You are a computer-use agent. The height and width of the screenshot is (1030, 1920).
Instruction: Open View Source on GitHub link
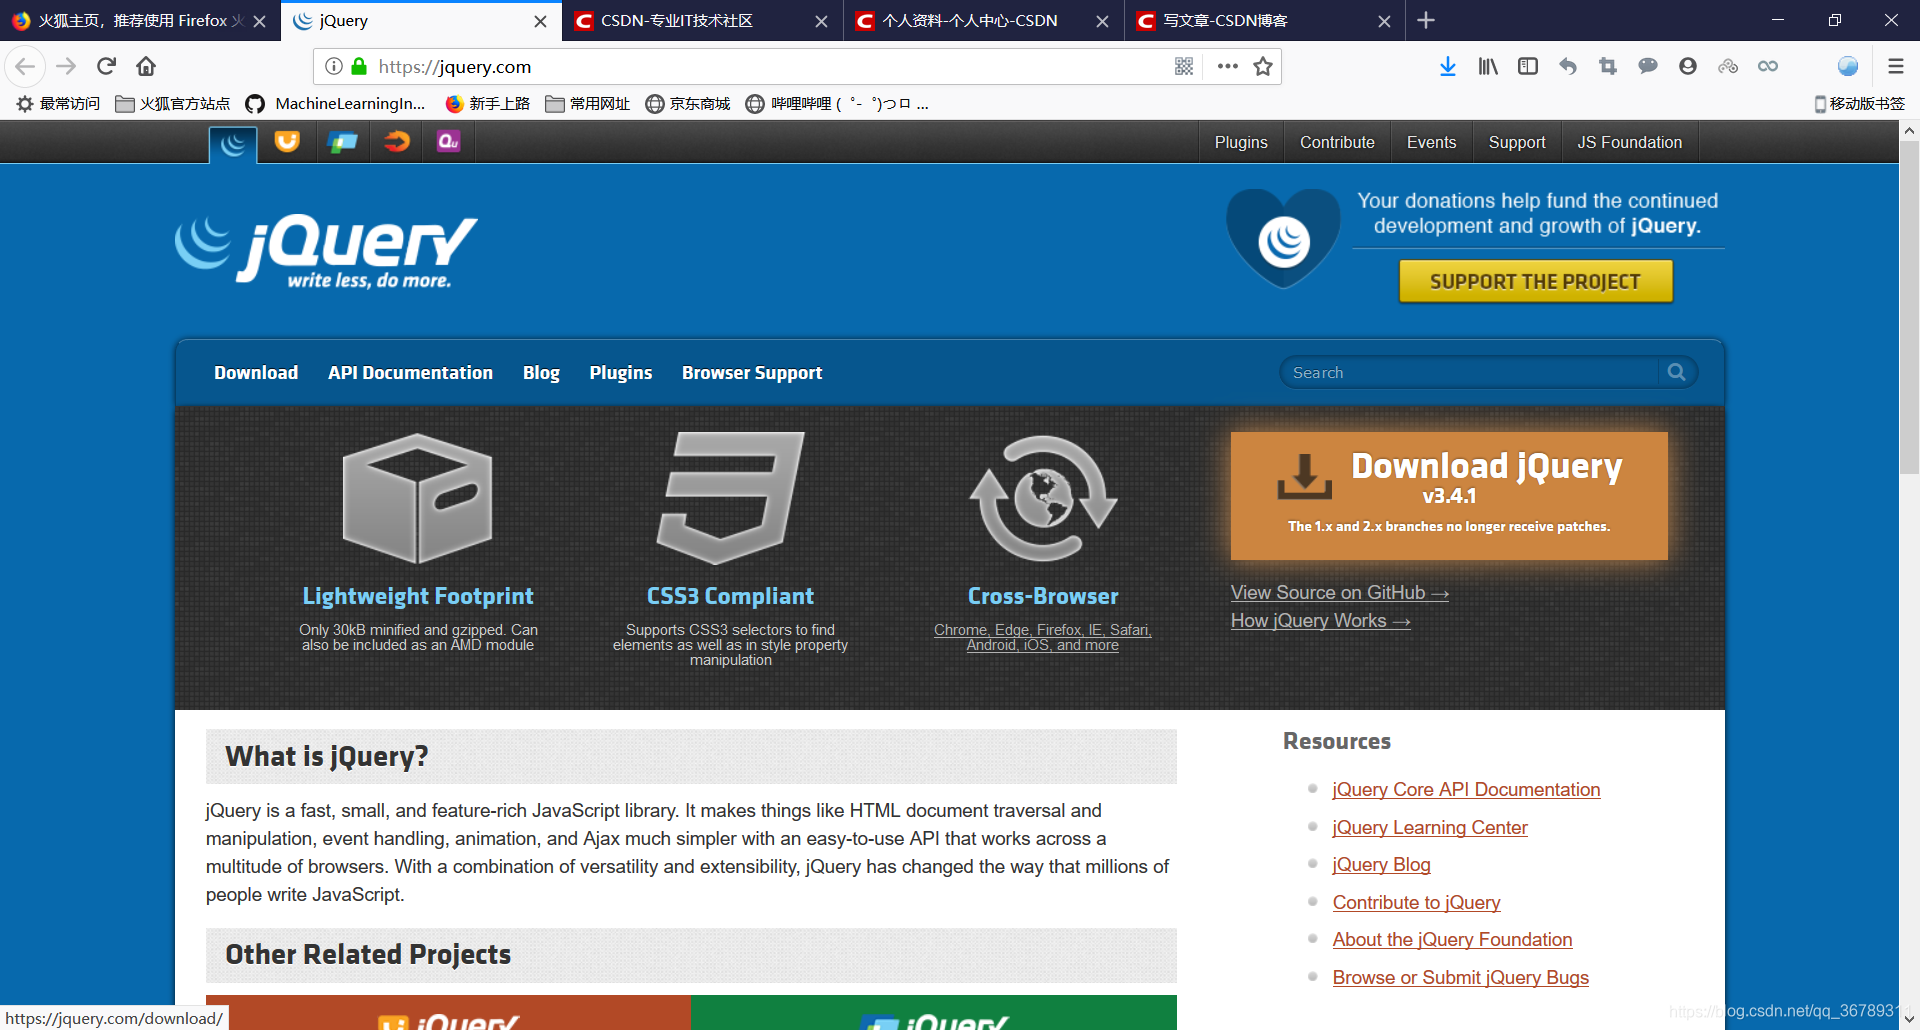pyautogui.click(x=1340, y=592)
